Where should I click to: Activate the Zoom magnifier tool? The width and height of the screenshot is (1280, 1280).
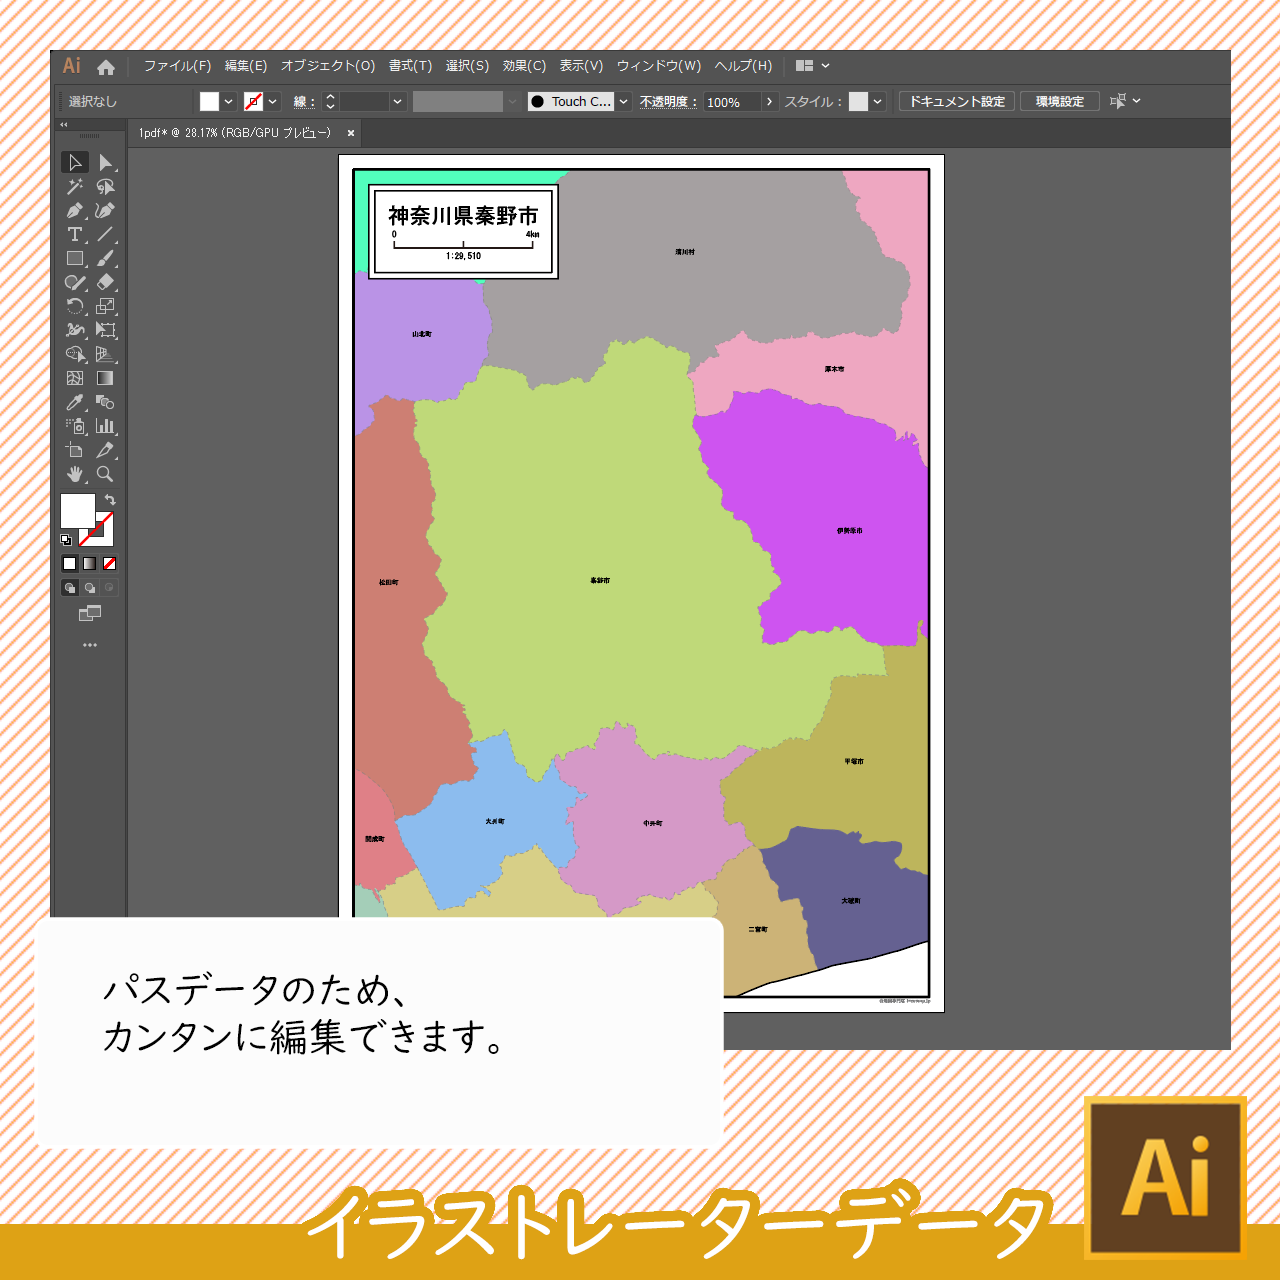point(105,474)
